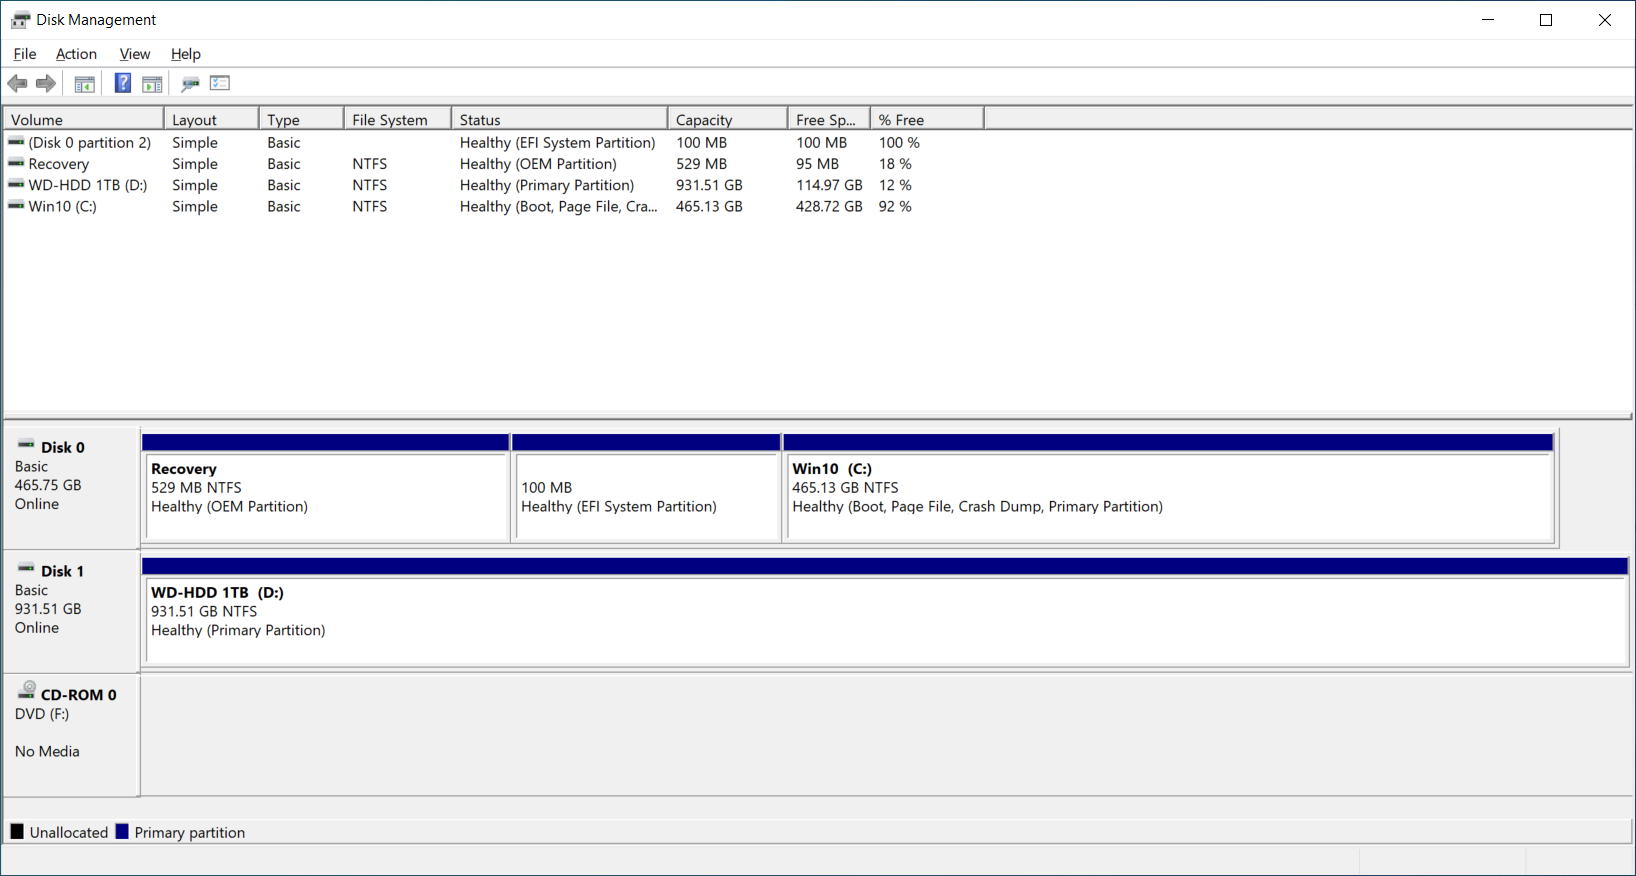Click 'Healthy (OEM Partition)' status cell in list
The width and height of the screenshot is (1636, 876).
tap(538, 164)
